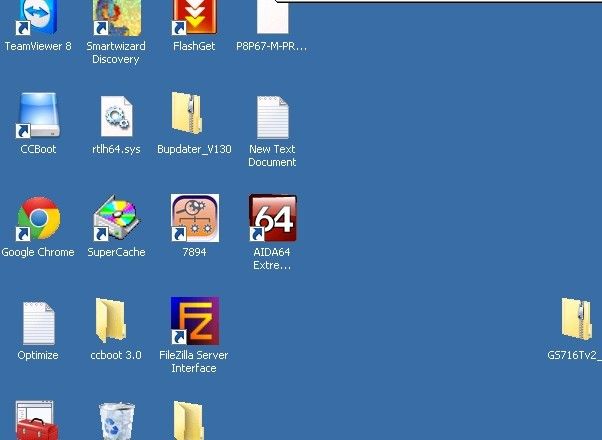Select the Smartwizard Discovery desktop icon

click(117, 17)
